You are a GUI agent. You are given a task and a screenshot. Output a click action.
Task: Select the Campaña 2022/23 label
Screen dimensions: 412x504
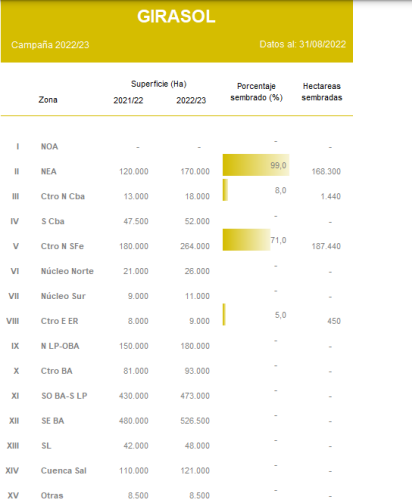(x=50, y=45)
